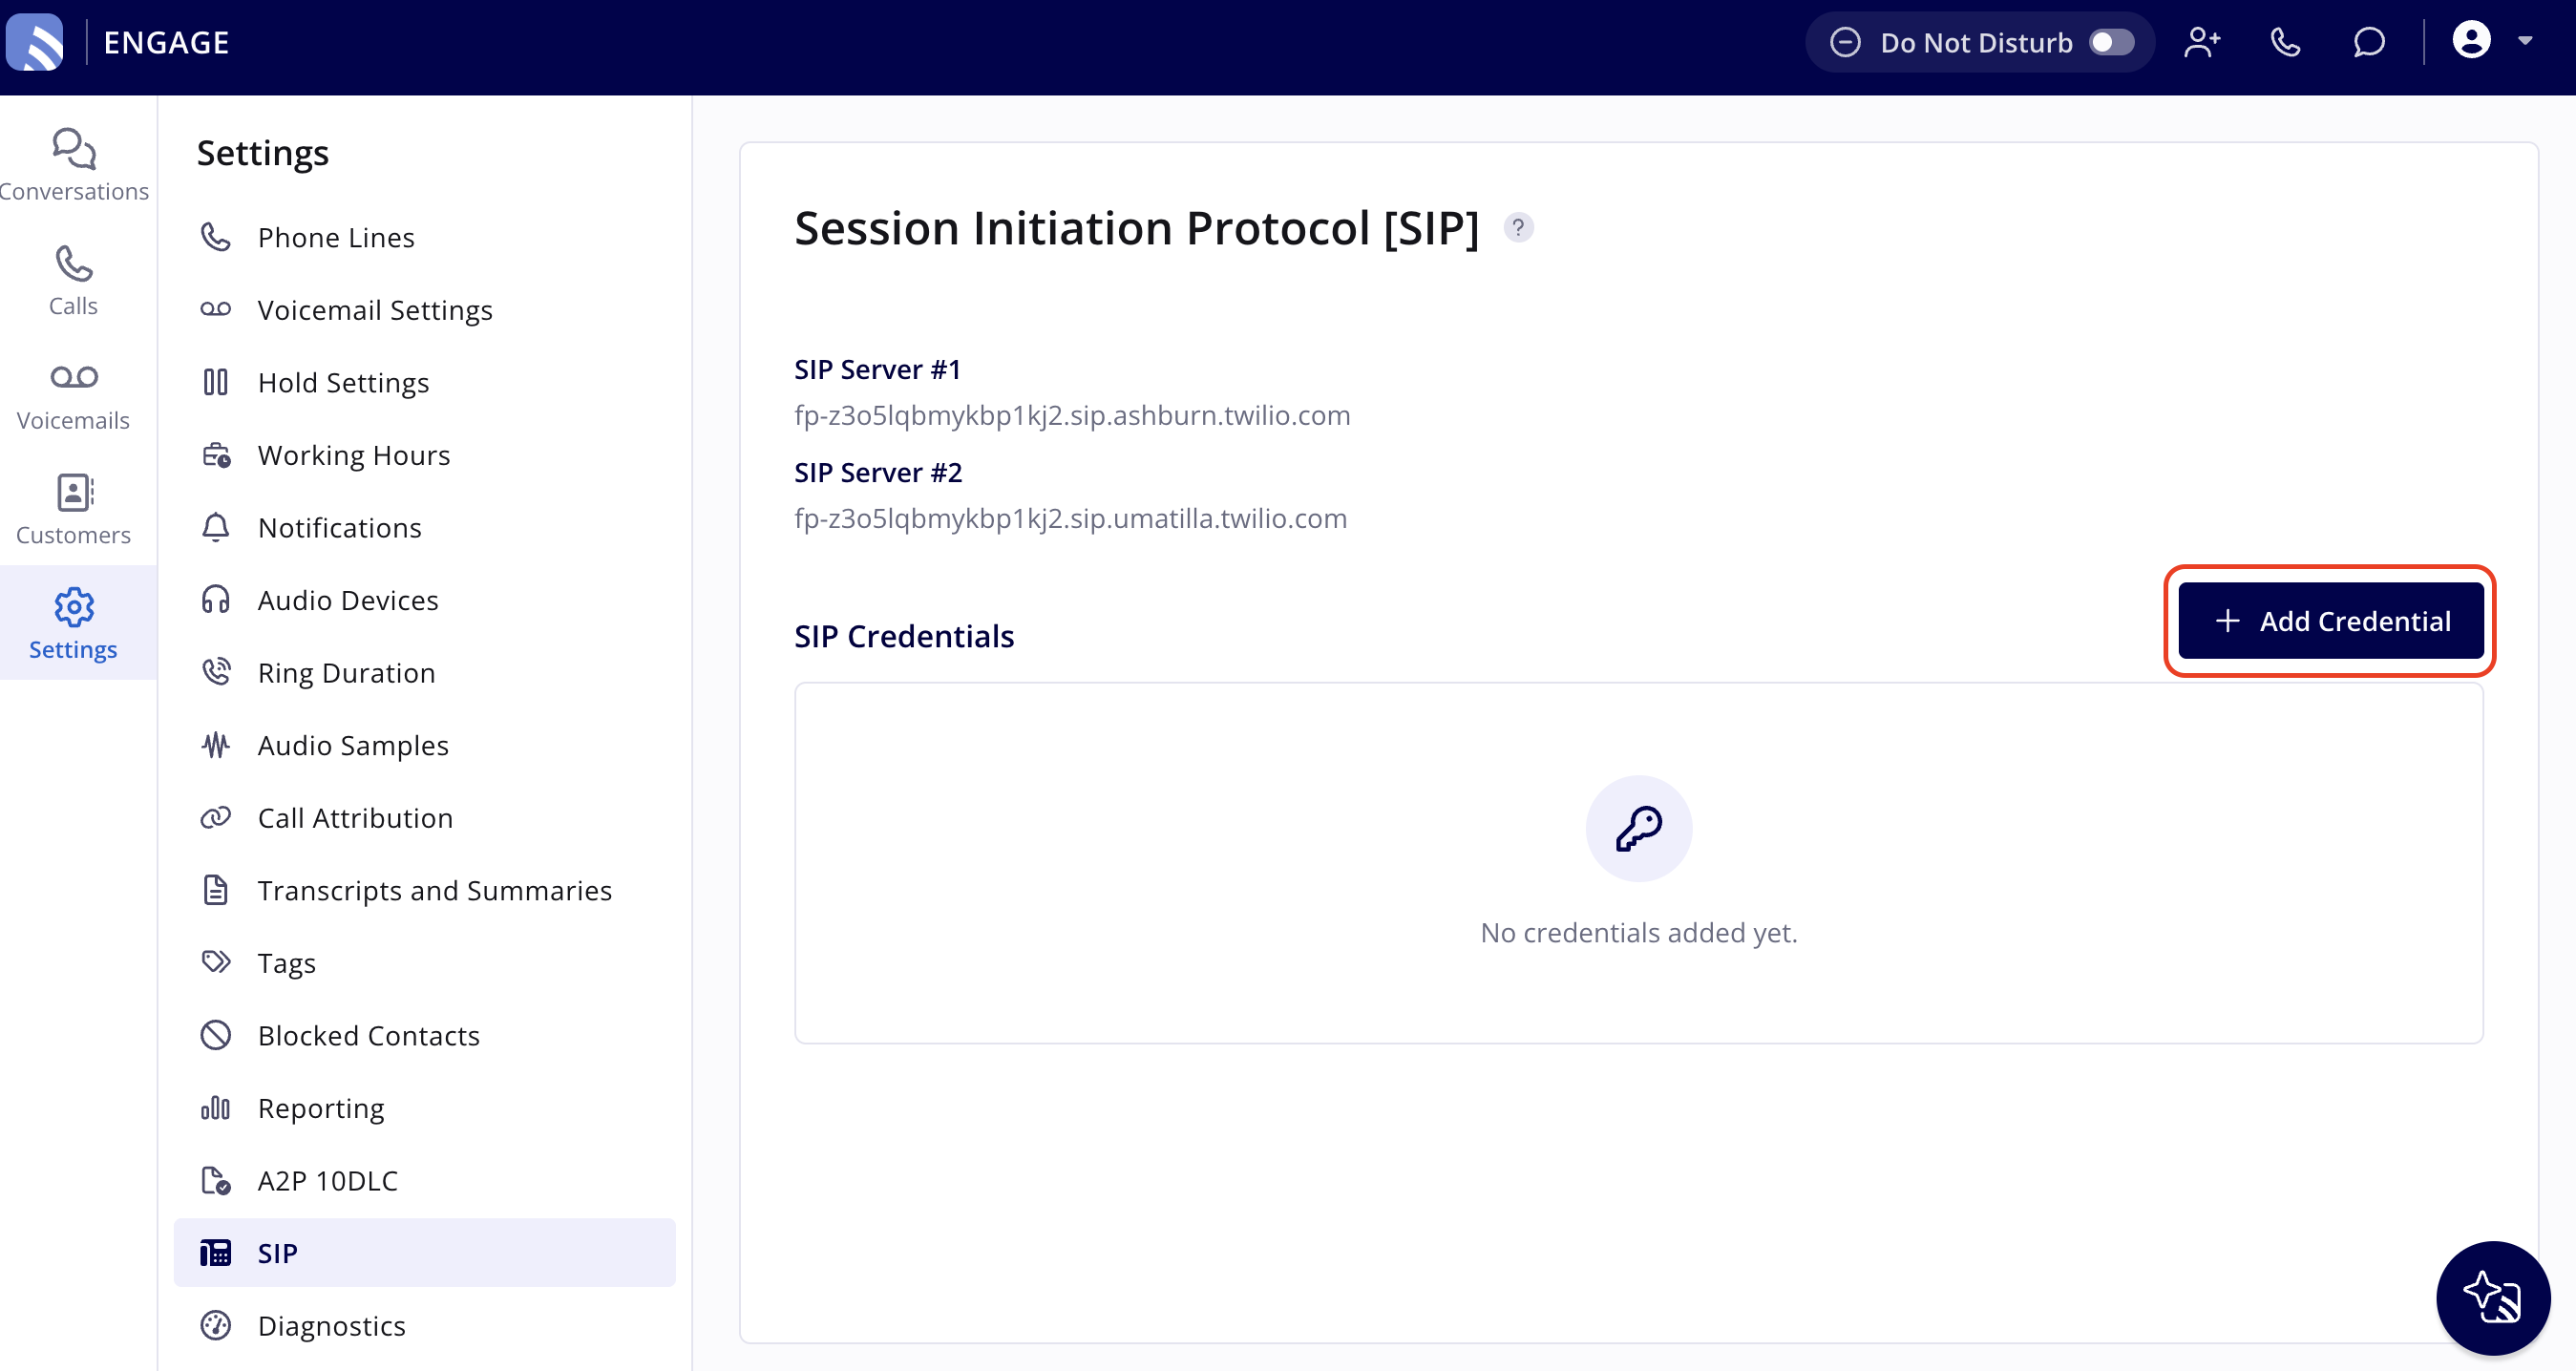Select the SIP menu item
The width and height of the screenshot is (2576, 1371).
424,1253
